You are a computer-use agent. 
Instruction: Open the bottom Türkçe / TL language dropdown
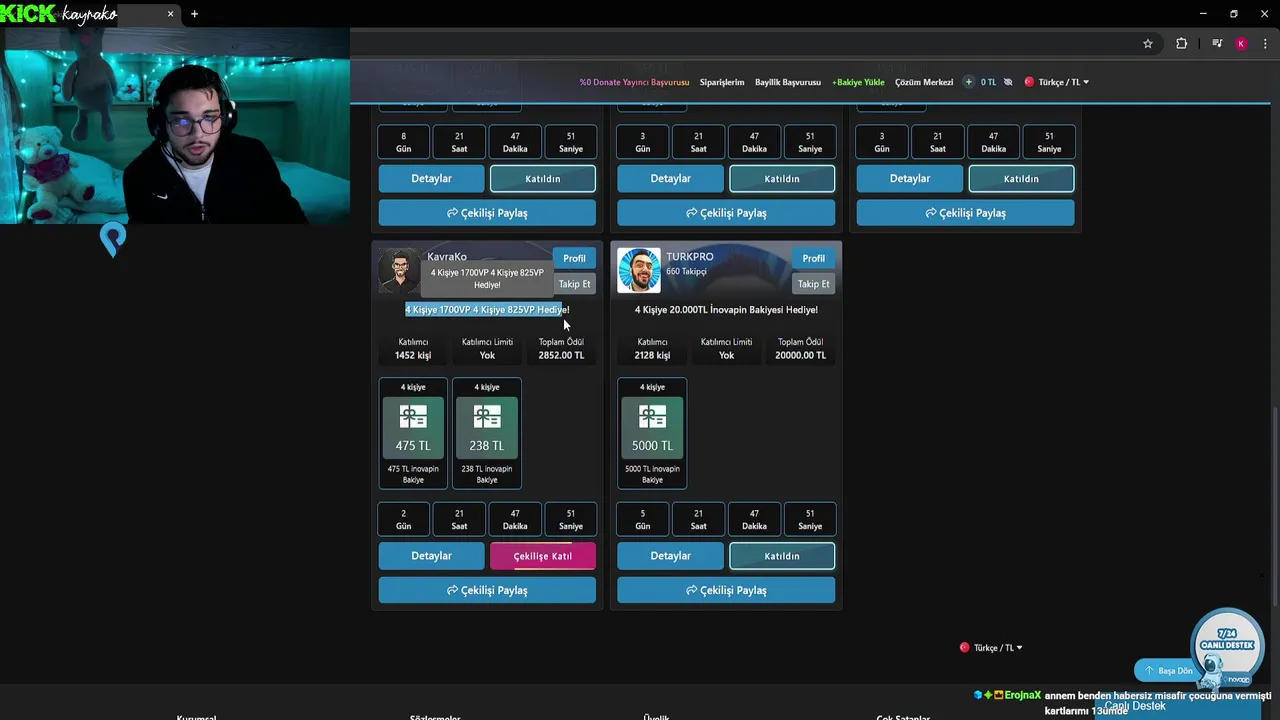pyautogui.click(x=991, y=648)
